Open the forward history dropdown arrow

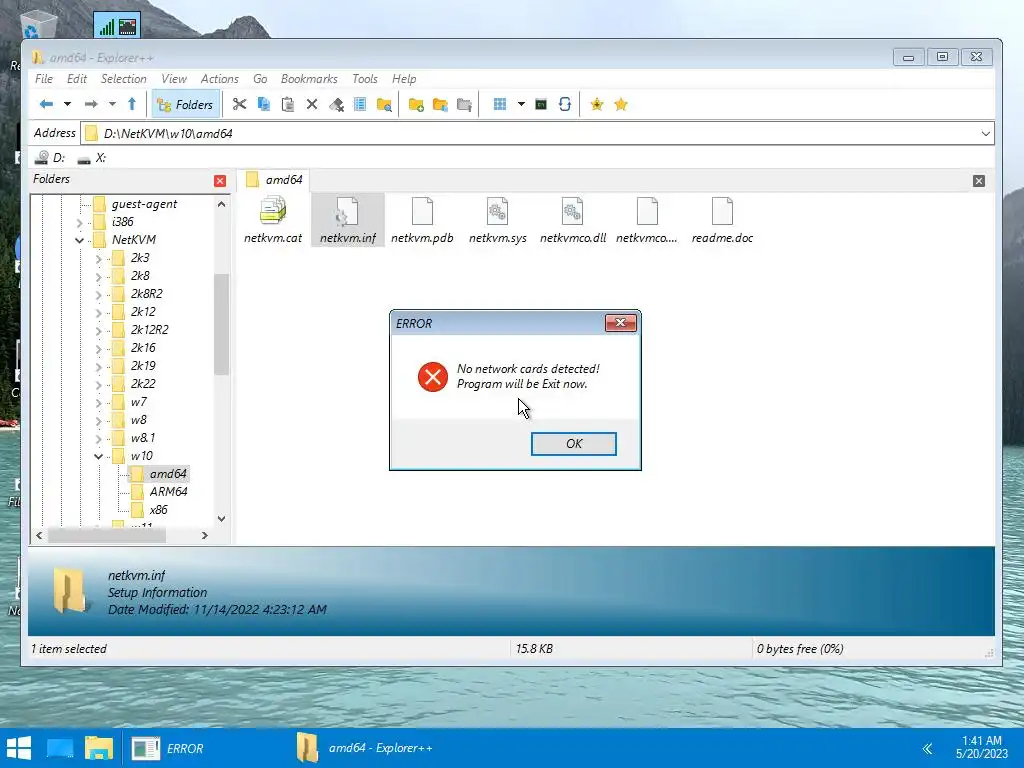coord(112,104)
